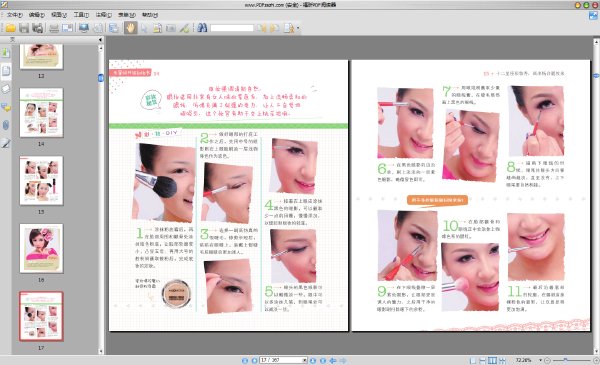The width and height of the screenshot is (600, 365).
Task: Open the Pages thumbnail panel icon
Action: pyautogui.click(x=6, y=70)
